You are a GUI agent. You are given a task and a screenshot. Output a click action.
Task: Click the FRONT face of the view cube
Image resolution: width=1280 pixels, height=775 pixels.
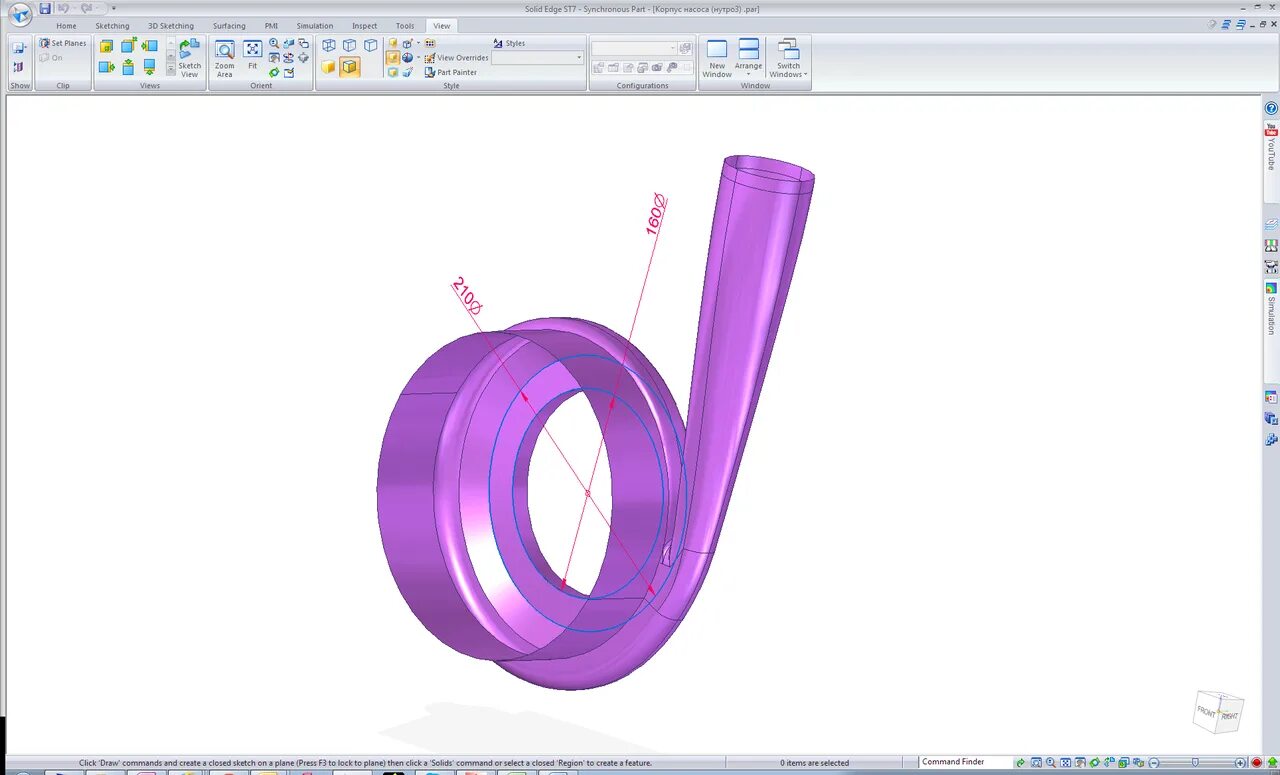(x=1207, y=713)
